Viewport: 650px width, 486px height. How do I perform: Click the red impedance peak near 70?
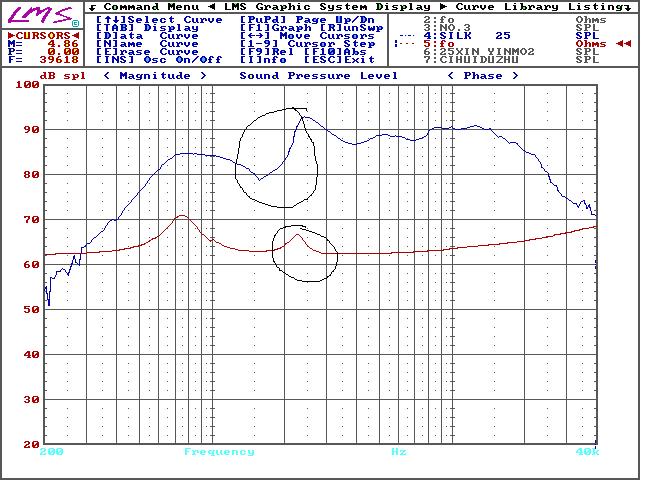[x=181, y=216]
